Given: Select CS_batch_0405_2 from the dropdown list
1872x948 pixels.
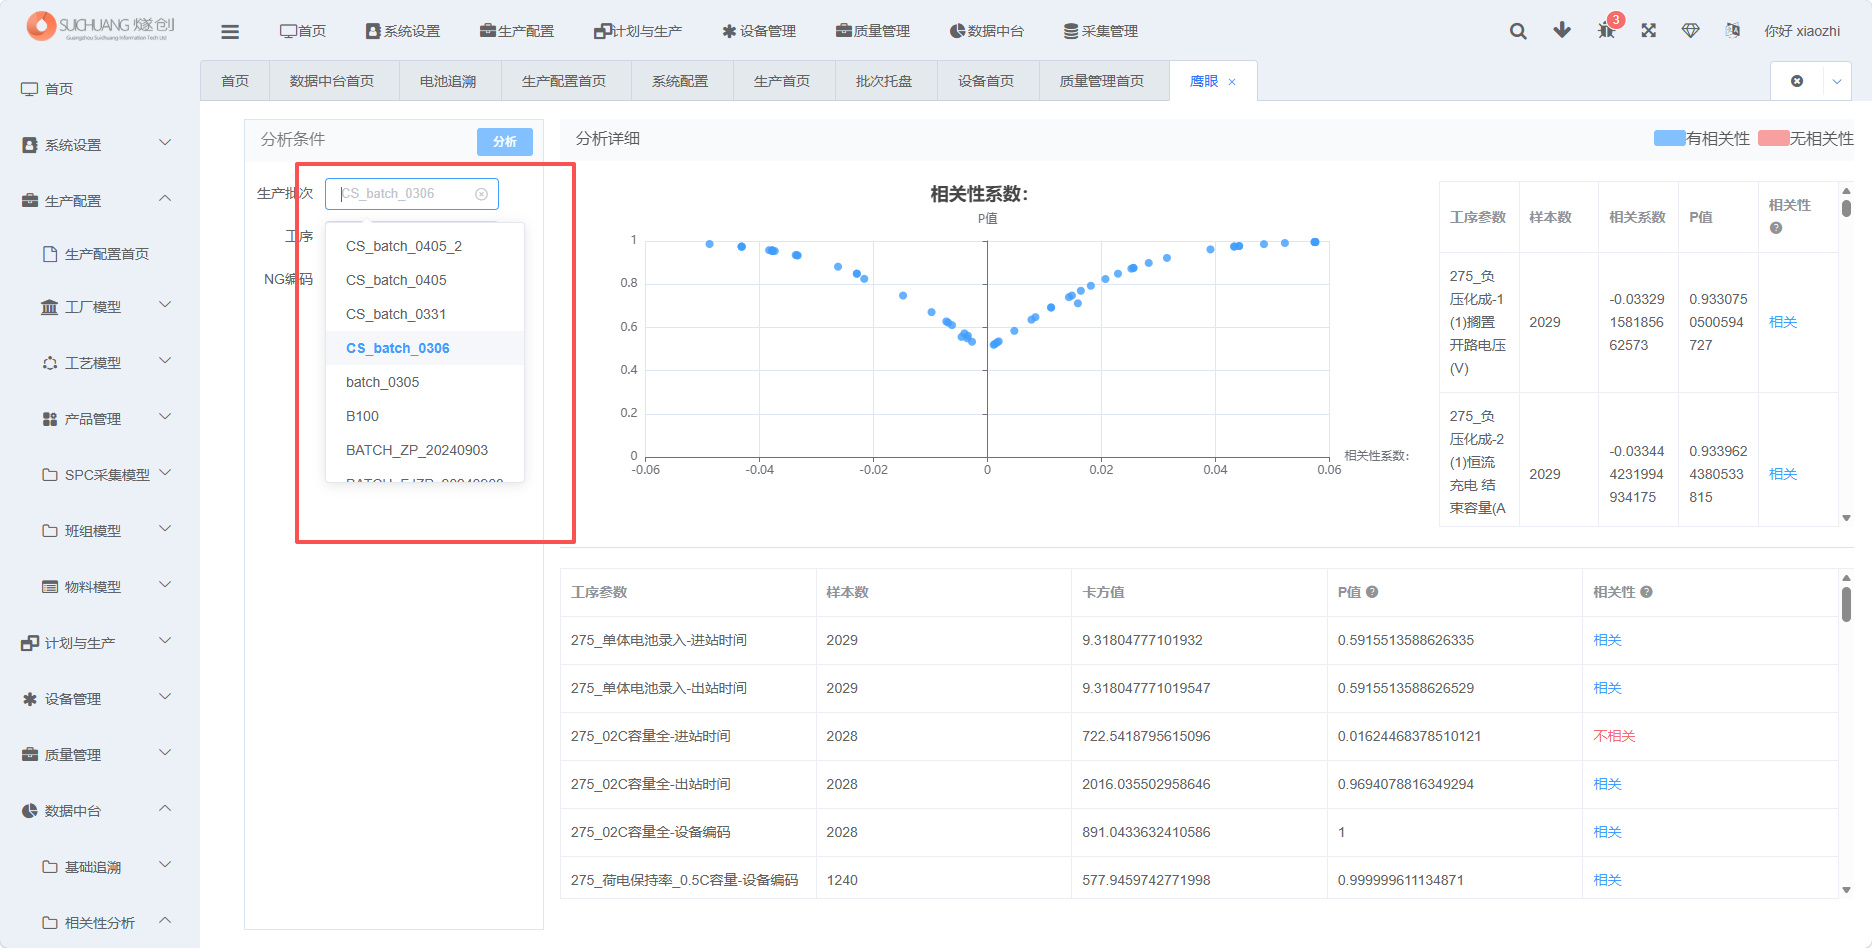Looking at the screenshot, I should coord(425,246).
